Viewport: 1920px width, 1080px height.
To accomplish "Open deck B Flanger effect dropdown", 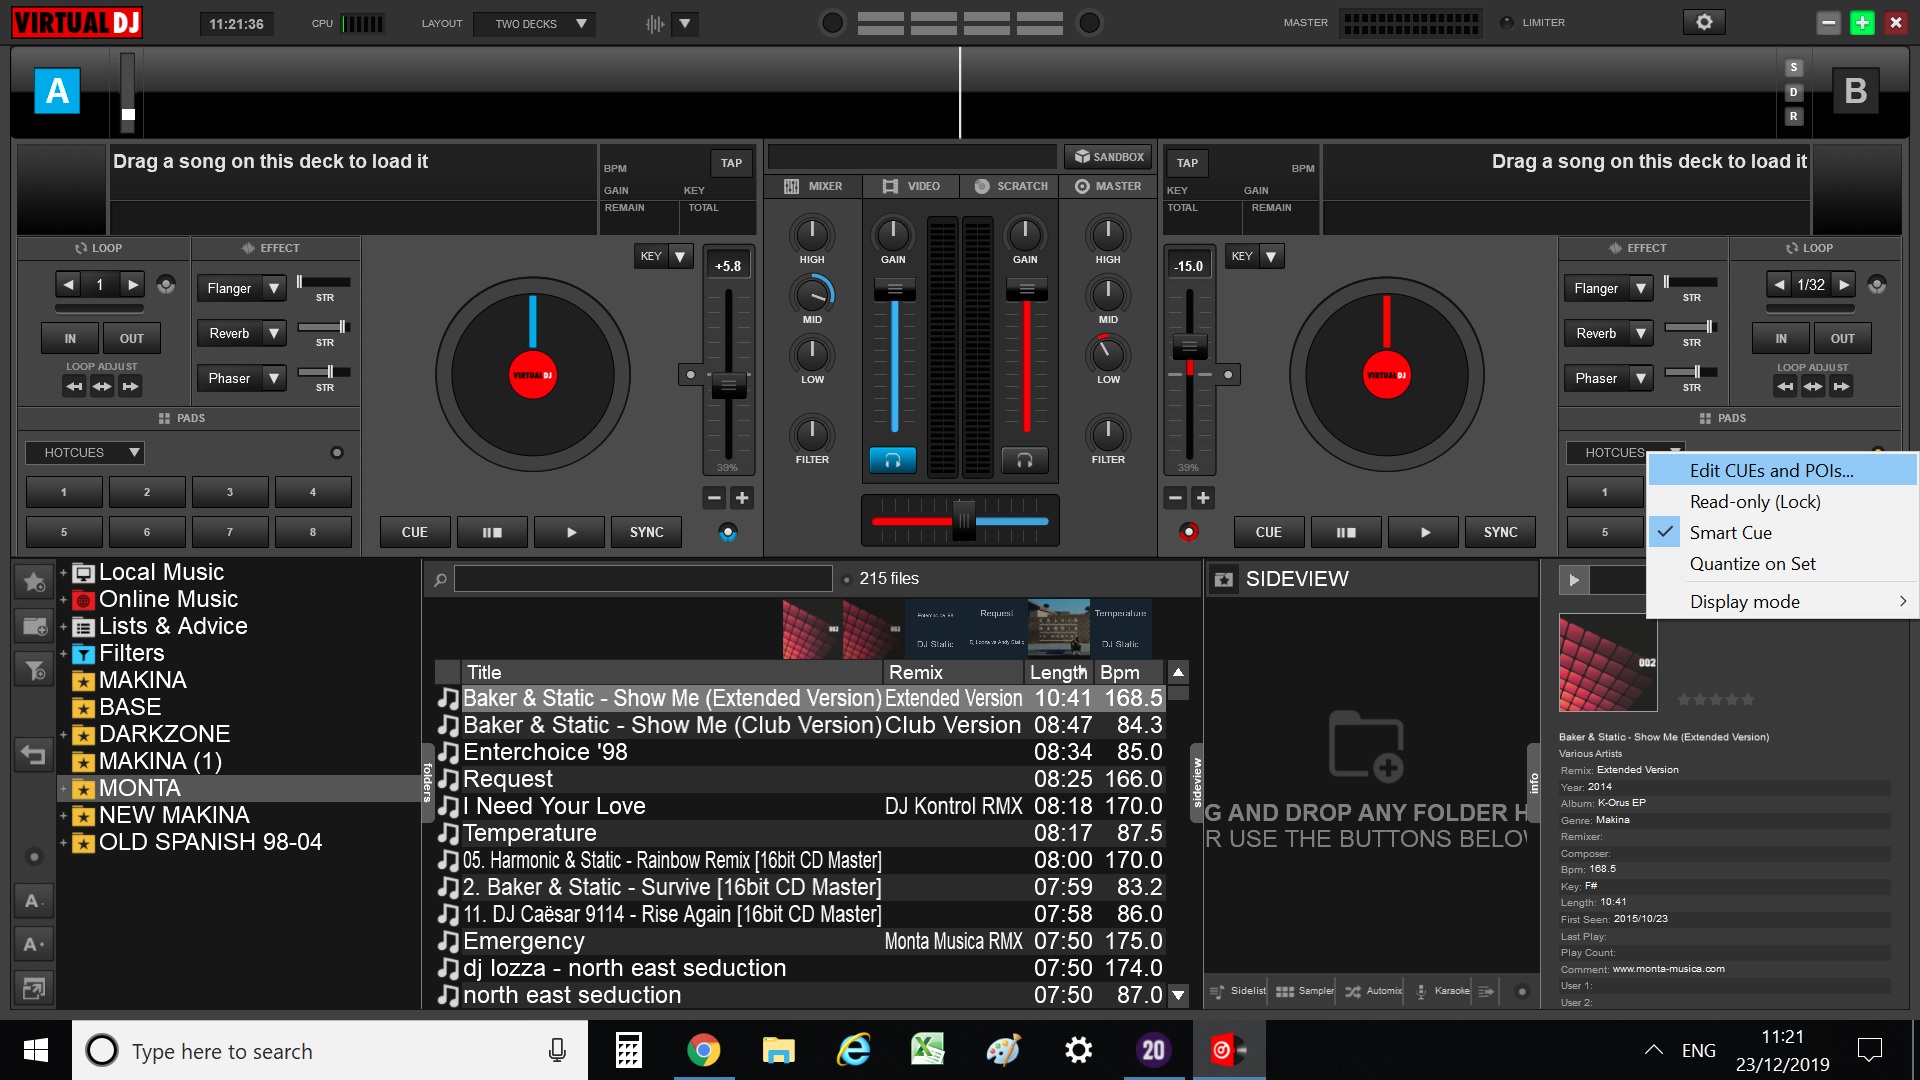I will click(1641, 288).
